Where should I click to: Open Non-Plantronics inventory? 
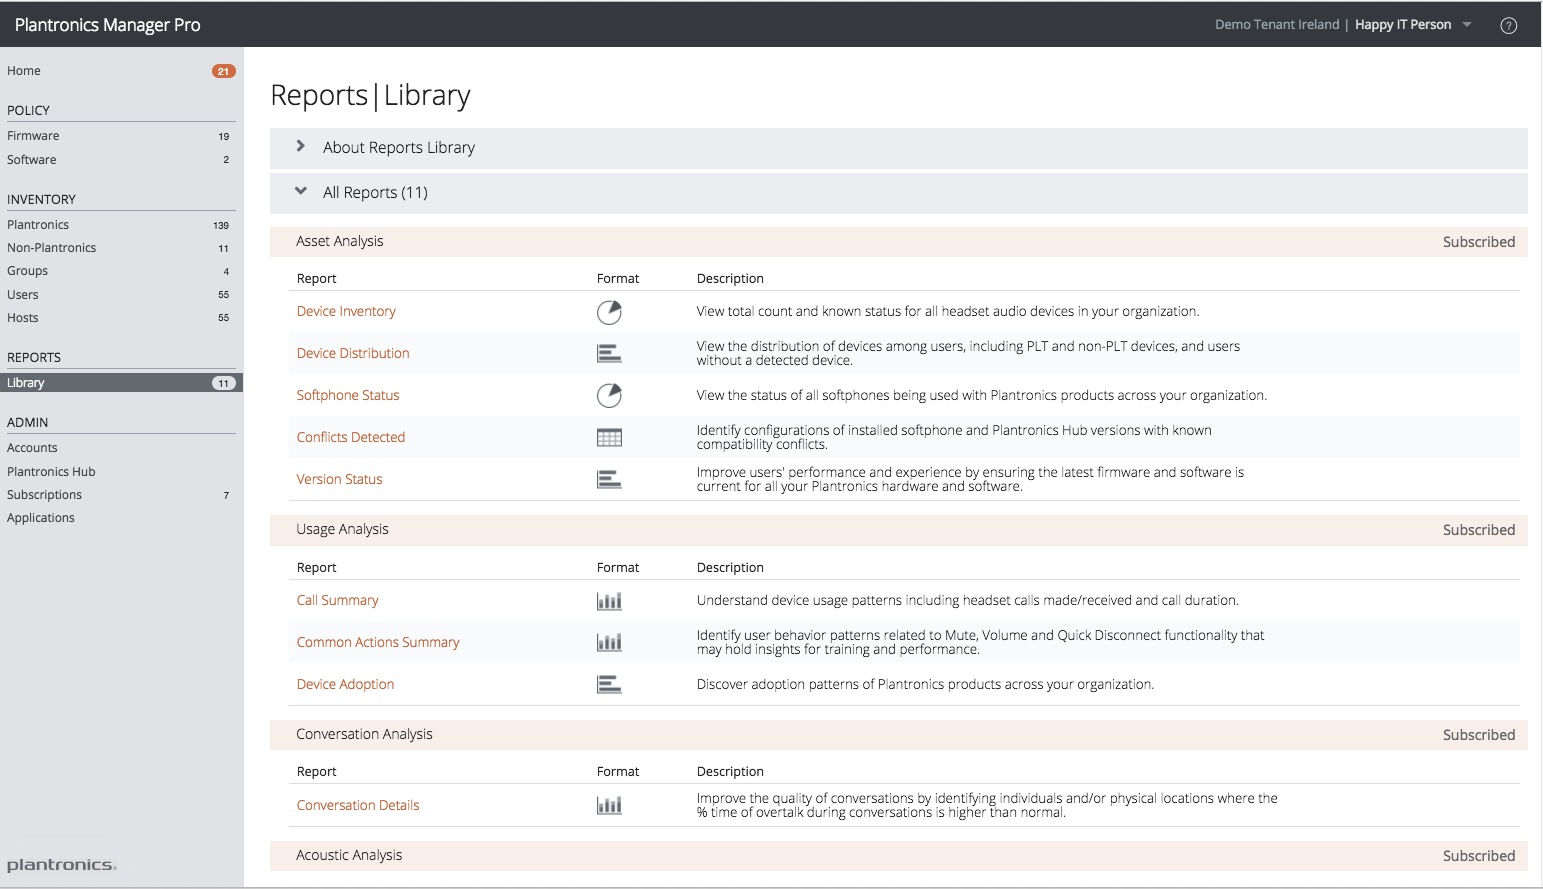52,248
